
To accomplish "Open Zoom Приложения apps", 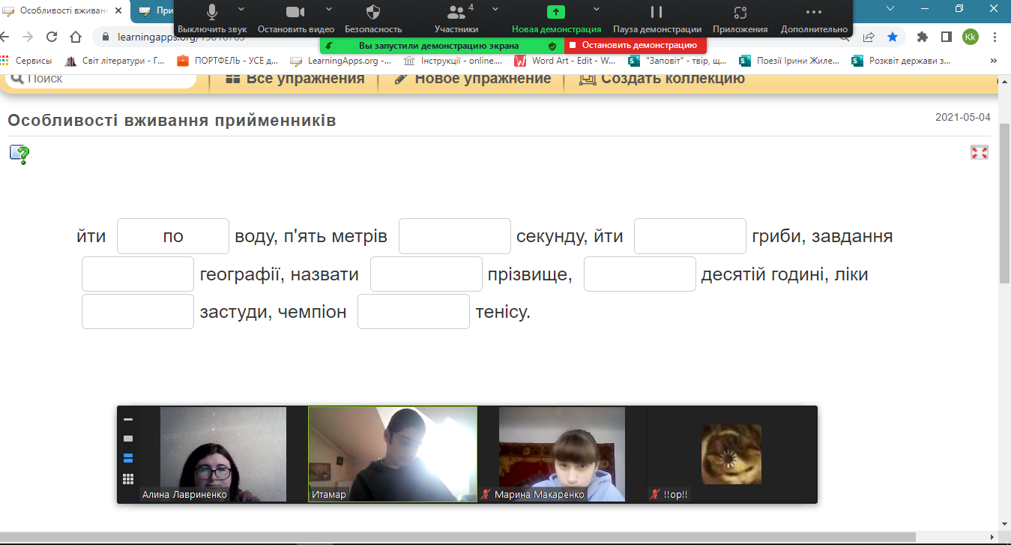I will [x=740, y=17].
